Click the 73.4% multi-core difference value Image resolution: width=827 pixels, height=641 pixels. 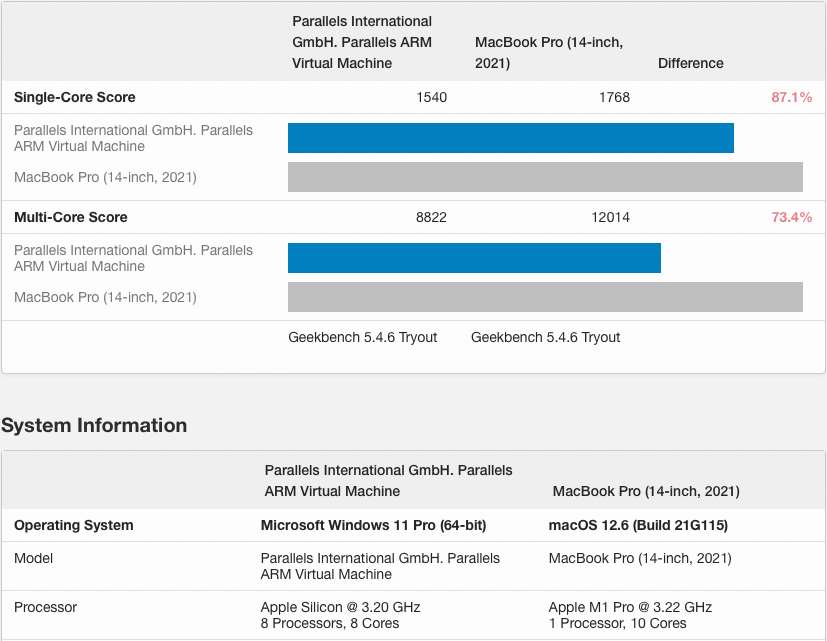click(791, 217)
